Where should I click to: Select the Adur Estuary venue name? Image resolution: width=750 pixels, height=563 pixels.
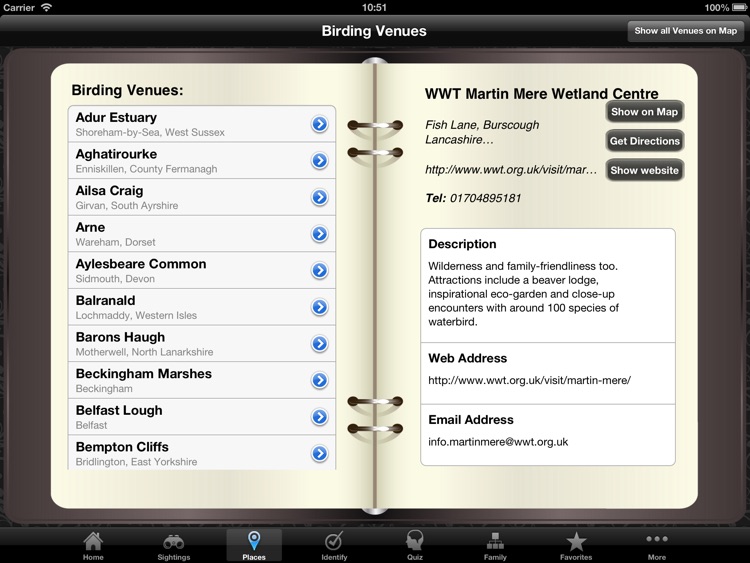point(116,118)
